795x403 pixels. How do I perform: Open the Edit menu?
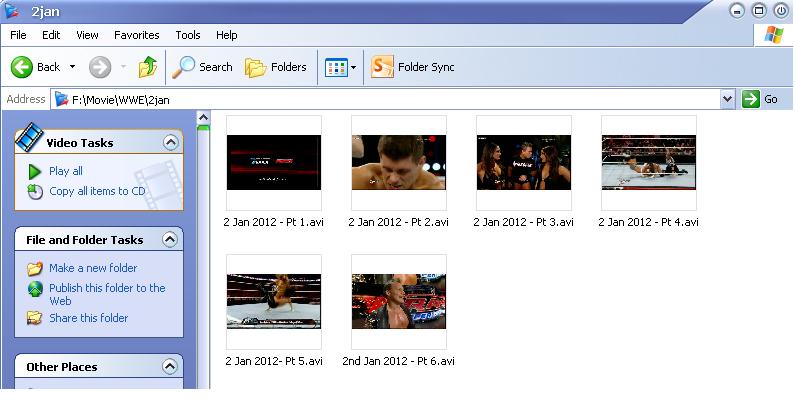coord(51,35)
